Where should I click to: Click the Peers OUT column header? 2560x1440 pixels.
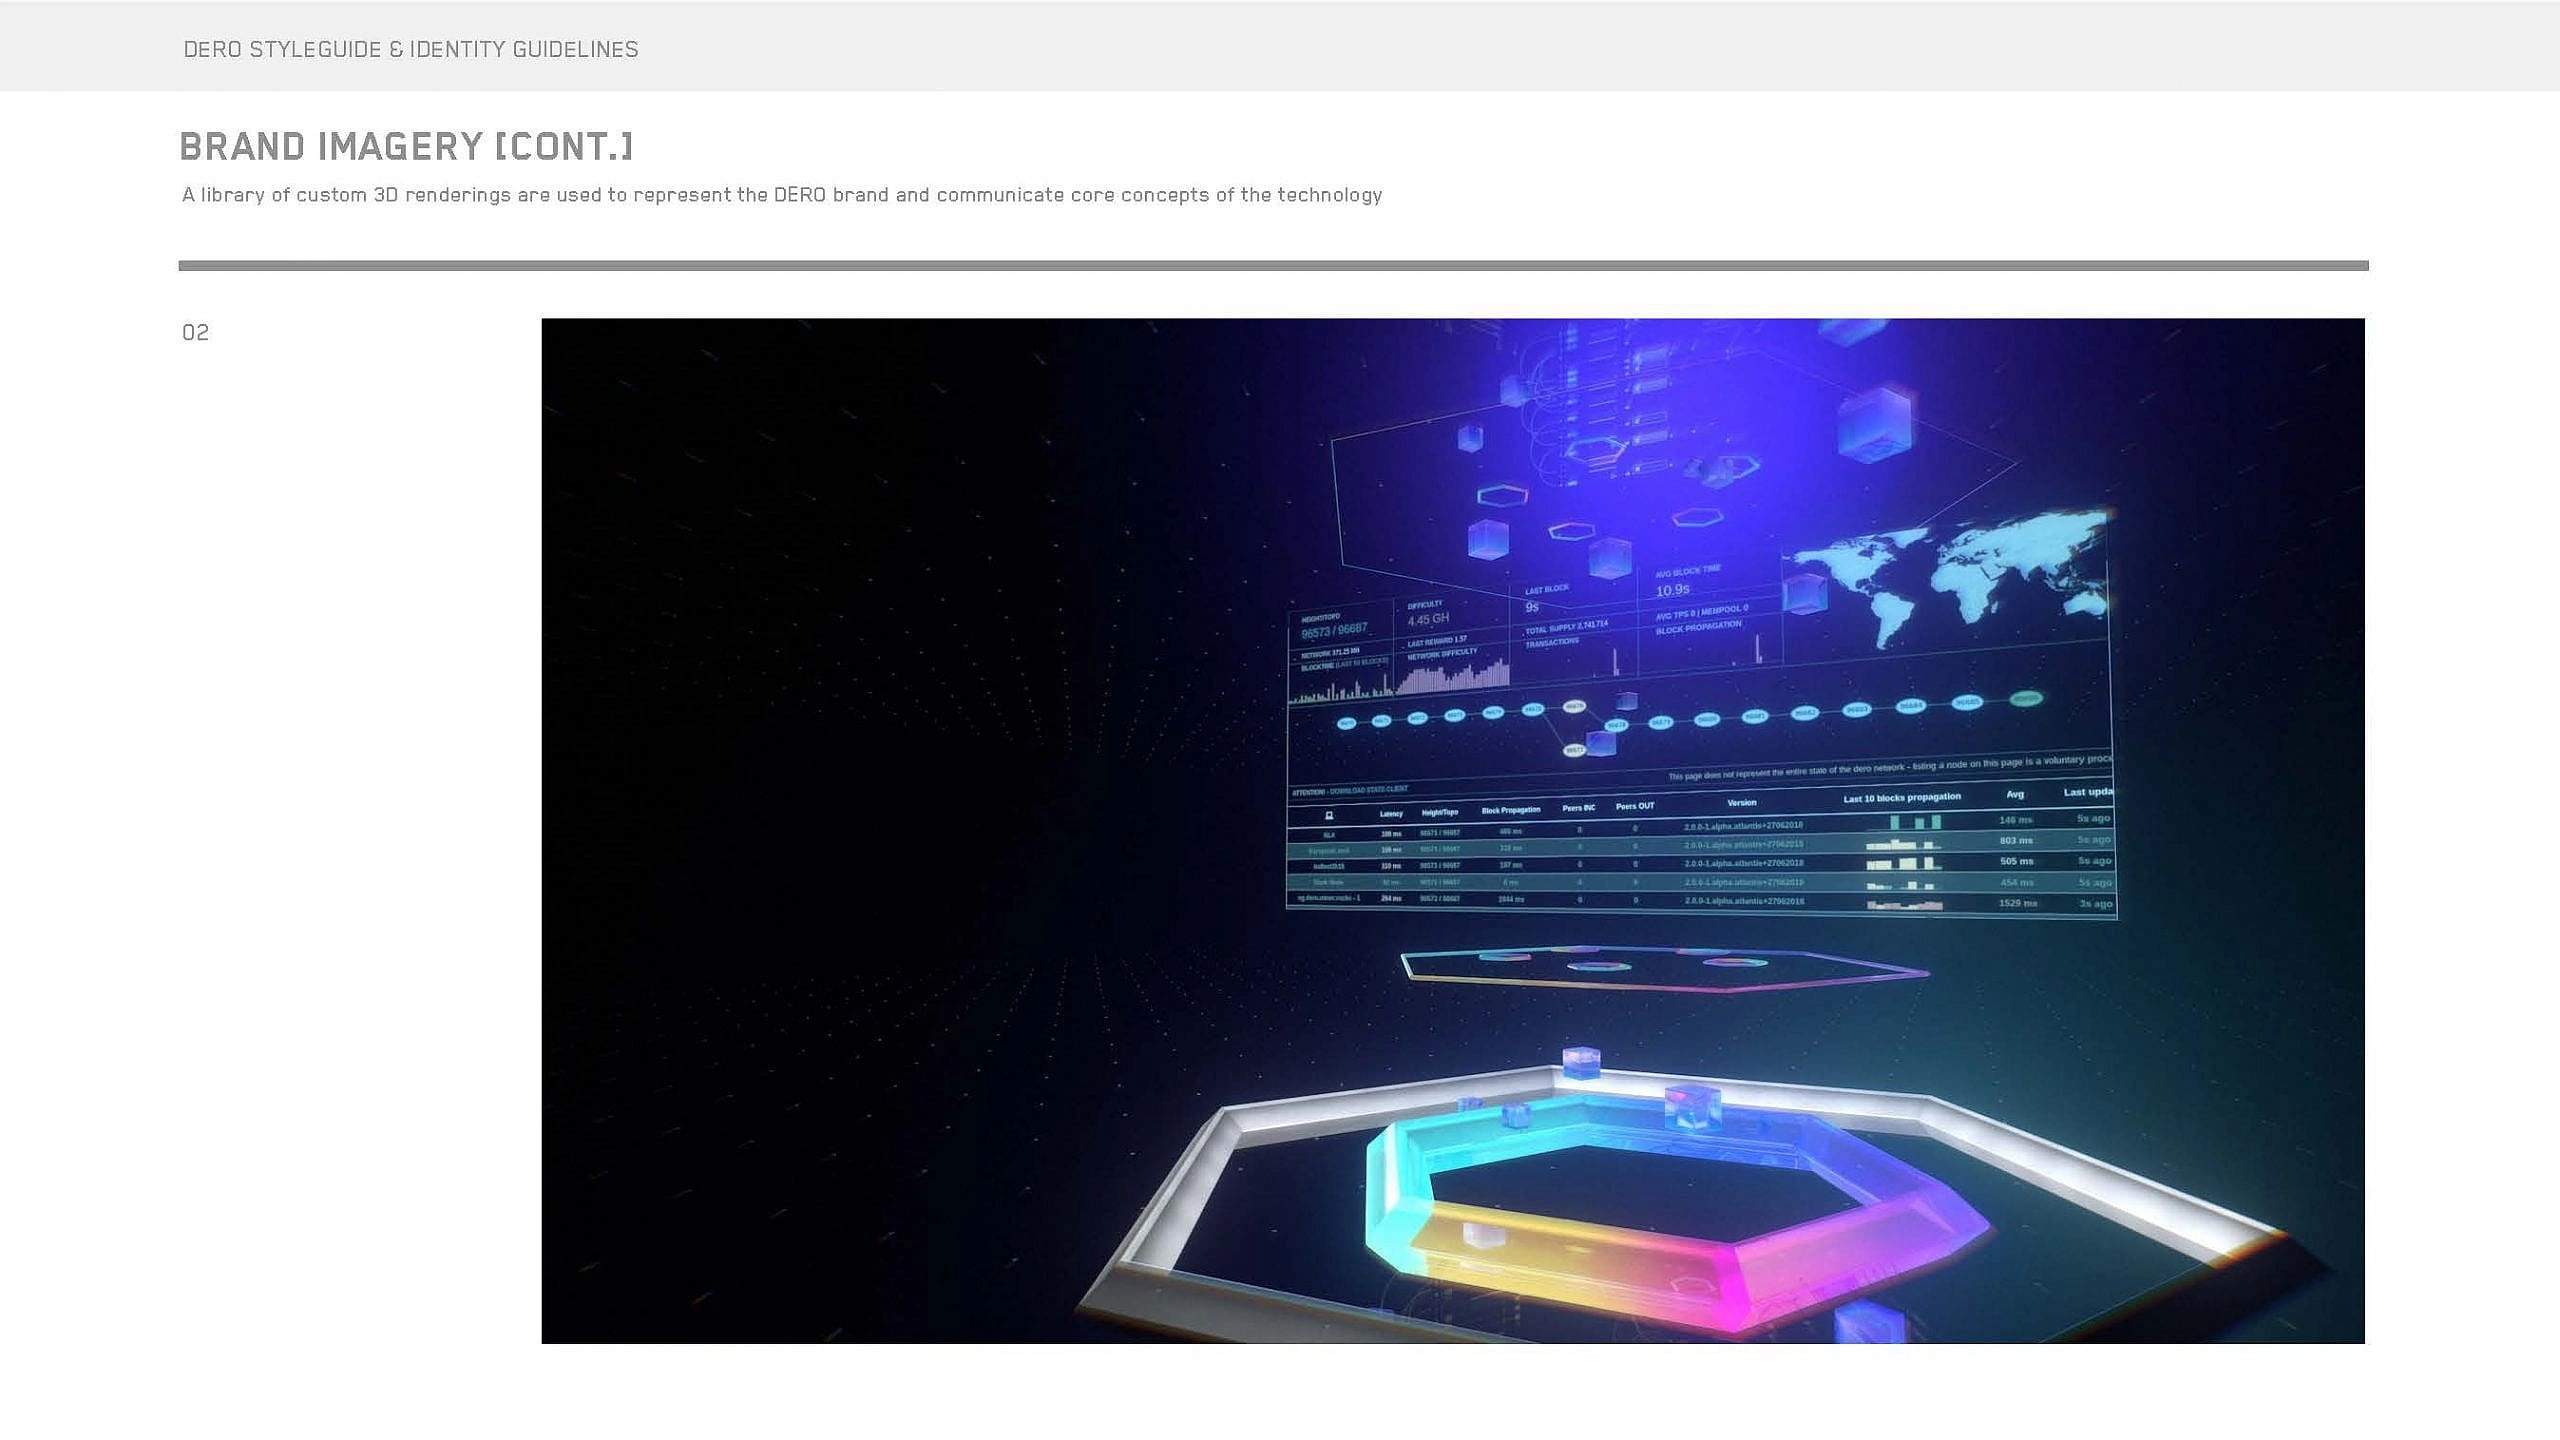[1635, 806]
